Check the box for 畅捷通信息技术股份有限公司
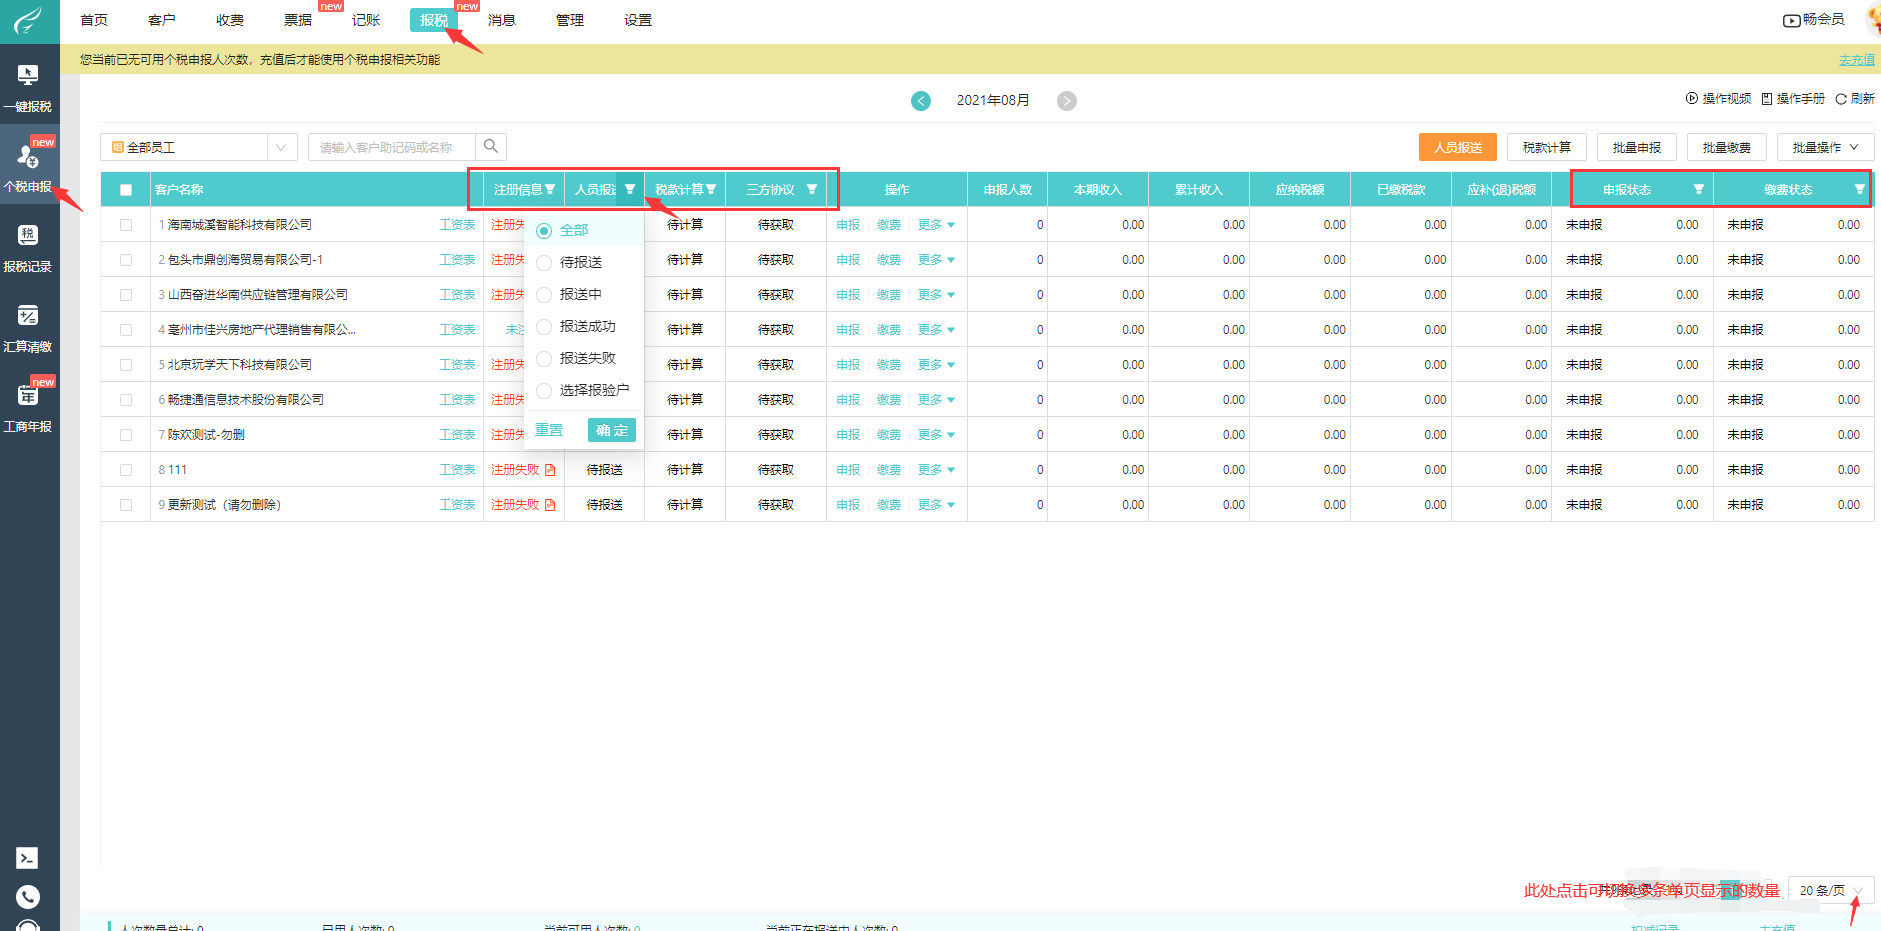1881x931 pixels. pyautogui.click(x=126, y=400)
